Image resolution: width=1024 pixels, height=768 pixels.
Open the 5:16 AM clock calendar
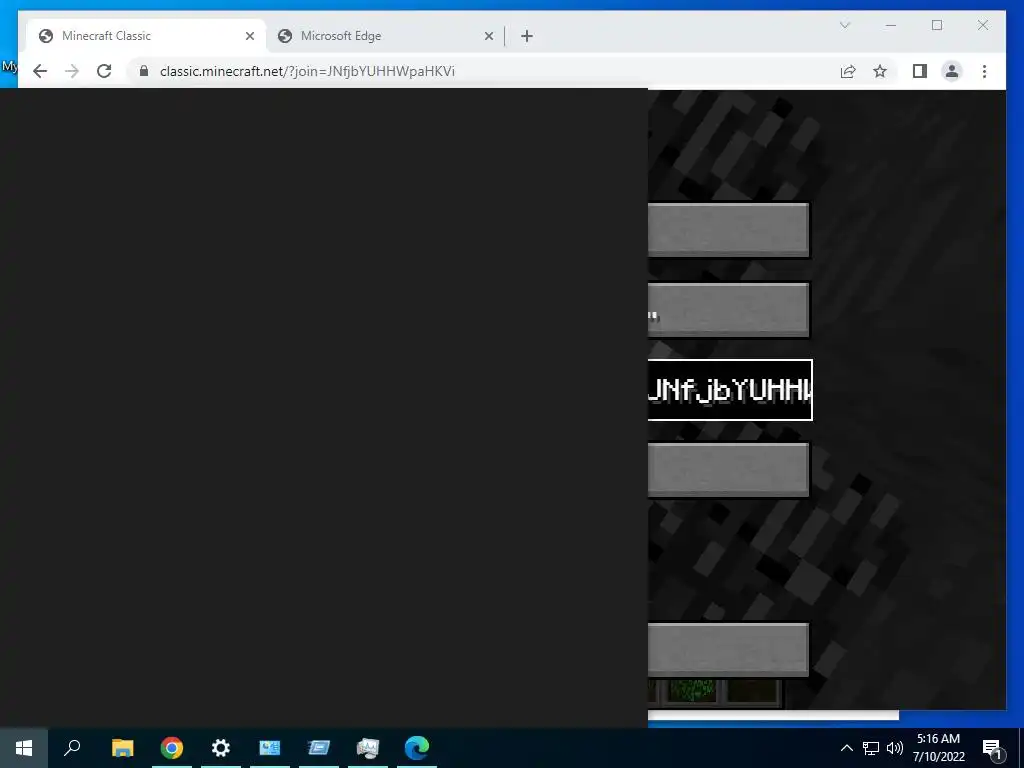[x=938, y=748]
